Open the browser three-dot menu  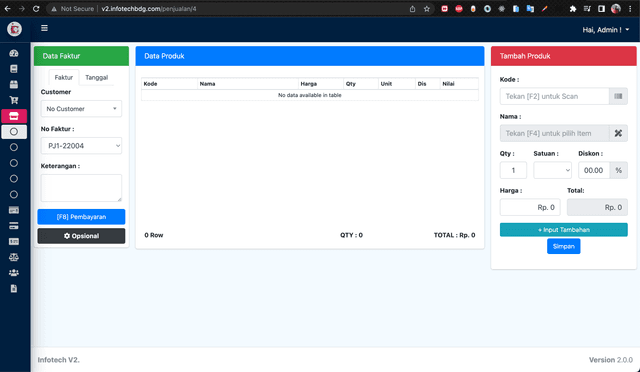[630, 9]
